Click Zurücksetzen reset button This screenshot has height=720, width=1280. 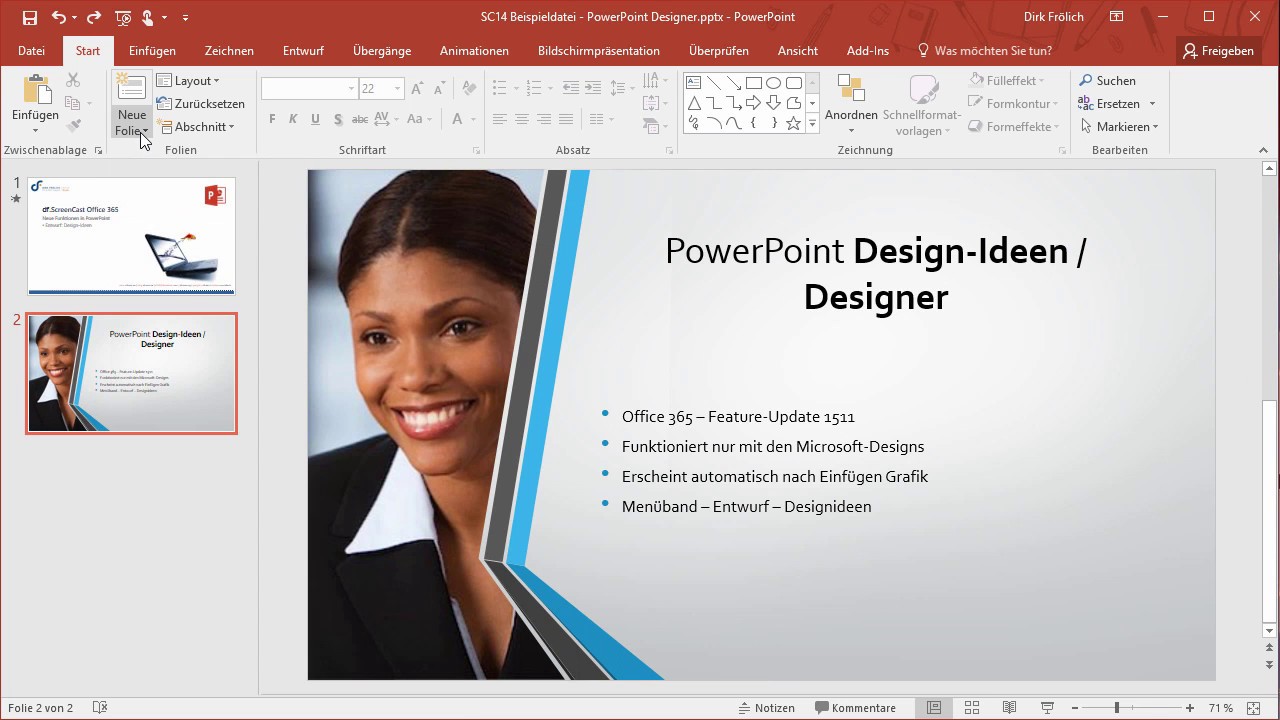(200, 104)
